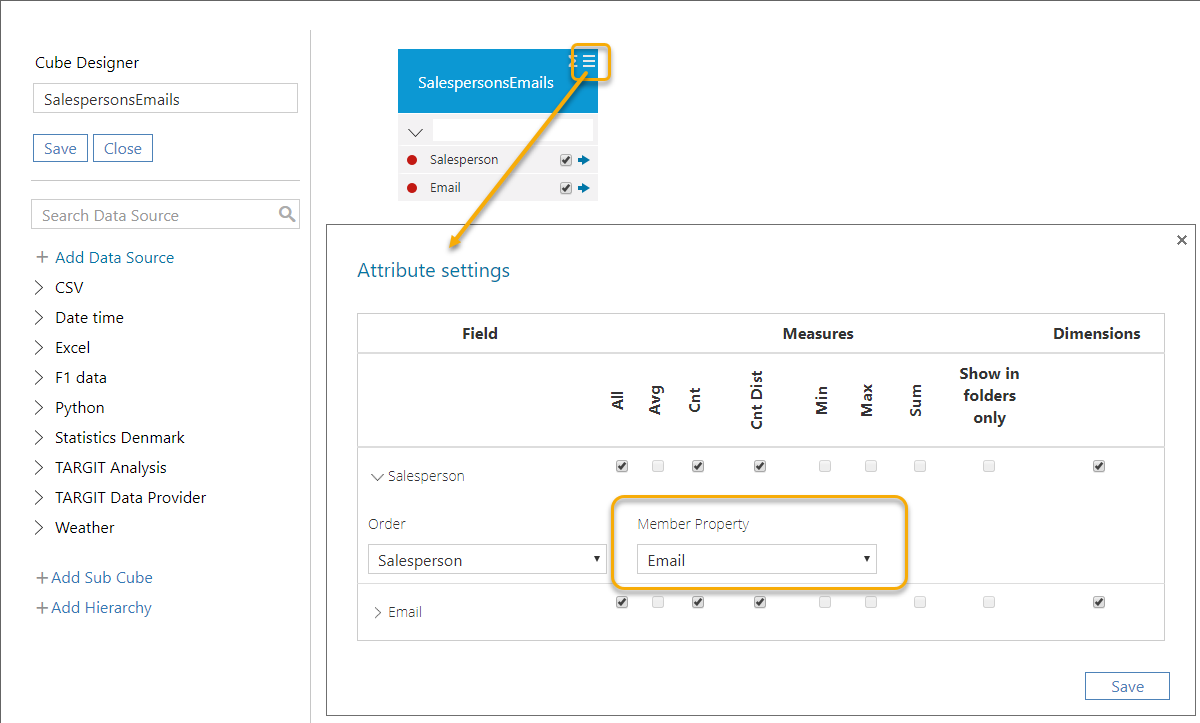The height and width of the screenshot is (723, 1200).
Task: Open the Member Property dropdown
Action: click(757, 559)
